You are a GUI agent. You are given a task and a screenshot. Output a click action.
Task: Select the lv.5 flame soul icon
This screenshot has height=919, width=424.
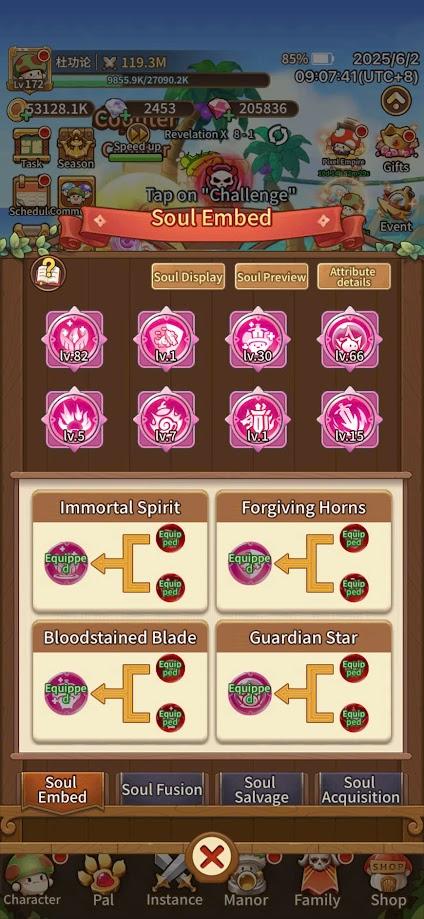coord(74,419)
